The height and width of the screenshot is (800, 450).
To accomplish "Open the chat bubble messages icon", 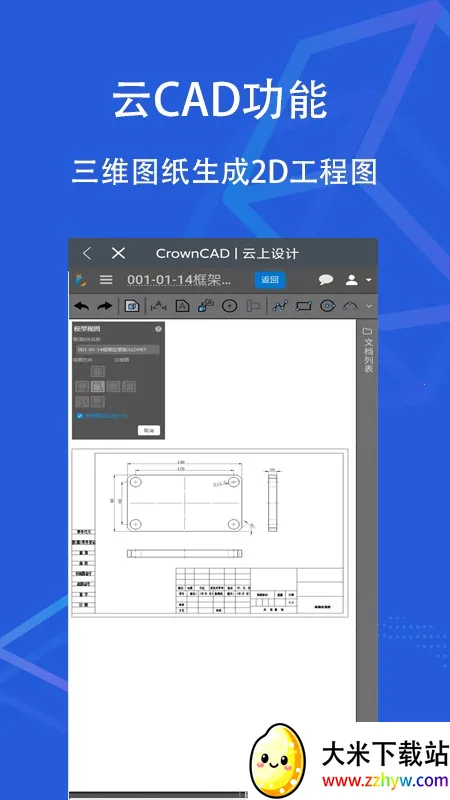I will click(x=326, y=280).
